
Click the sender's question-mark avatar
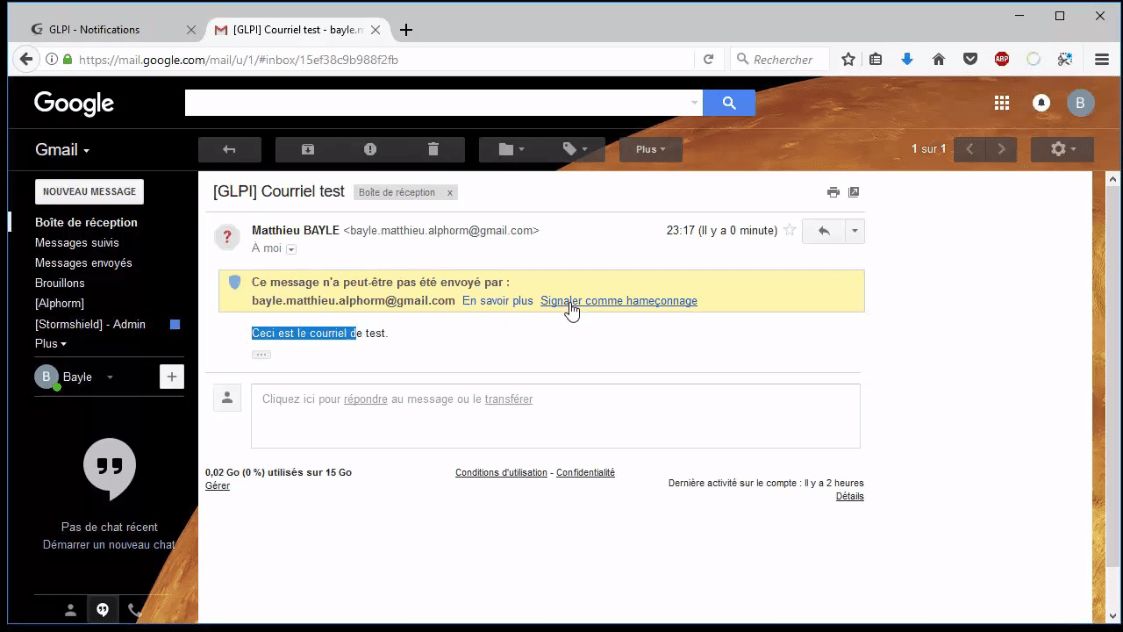pos(227,236)
